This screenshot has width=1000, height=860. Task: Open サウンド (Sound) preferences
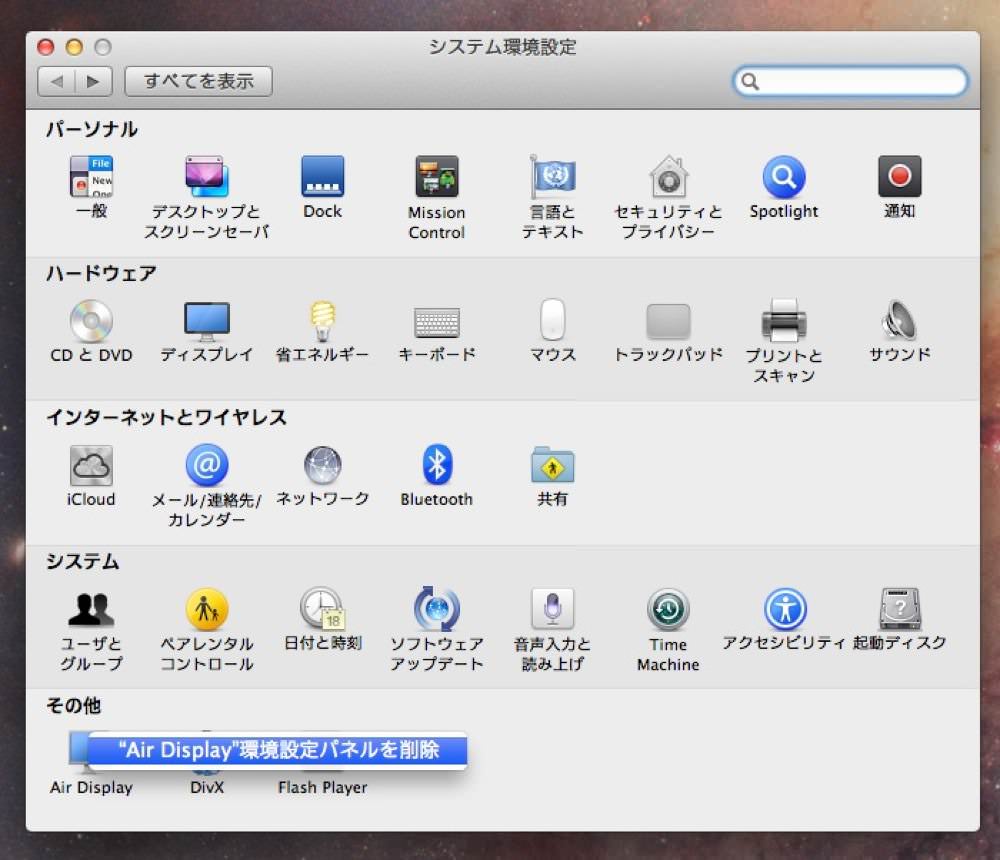pyautogui.click(x=899, y=320)
